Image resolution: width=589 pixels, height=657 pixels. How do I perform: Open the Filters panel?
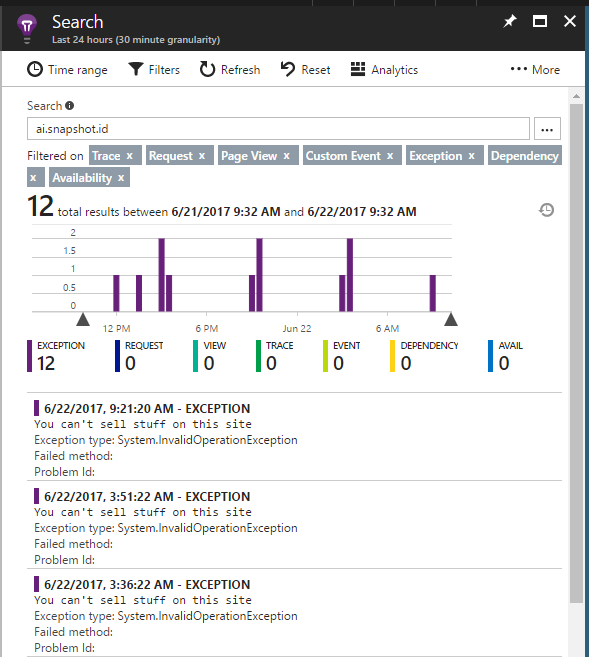click(154, 70)
